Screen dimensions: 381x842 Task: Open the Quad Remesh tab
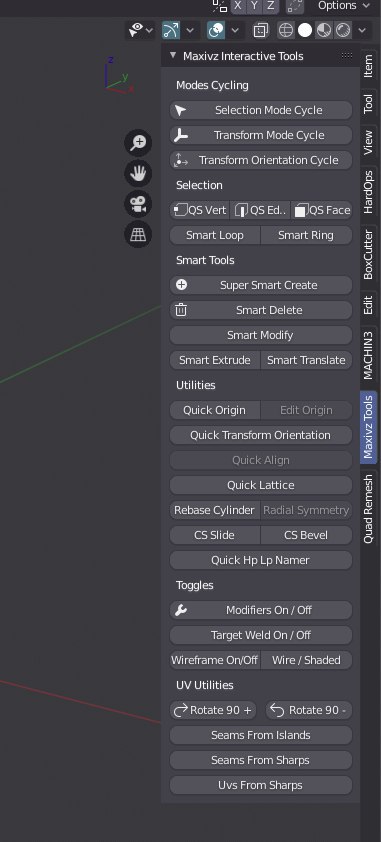click(x=368, y=509)
